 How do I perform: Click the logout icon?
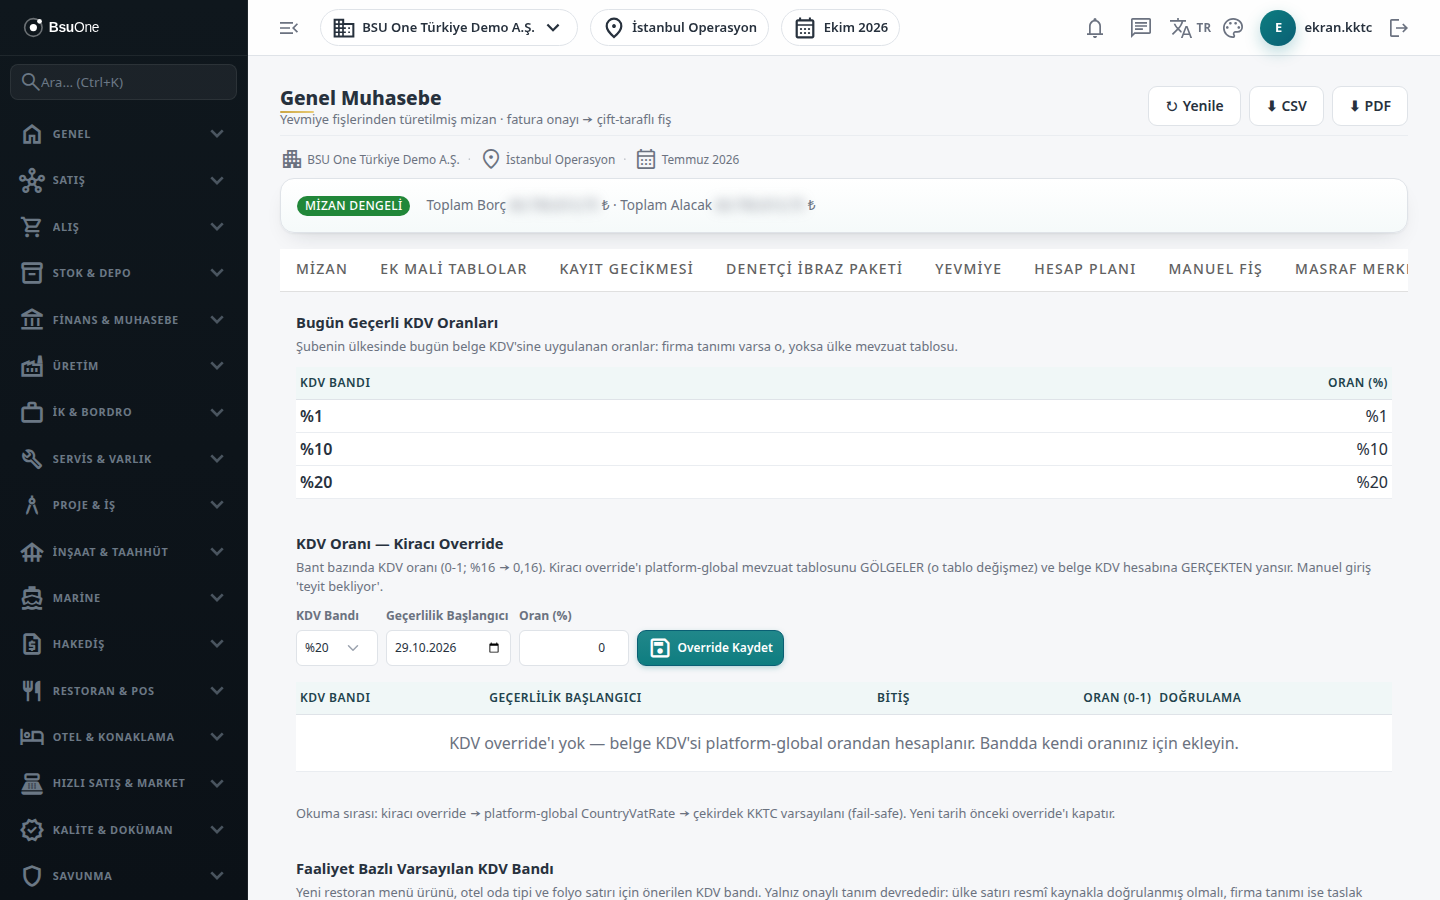(x=1399, y=28)
